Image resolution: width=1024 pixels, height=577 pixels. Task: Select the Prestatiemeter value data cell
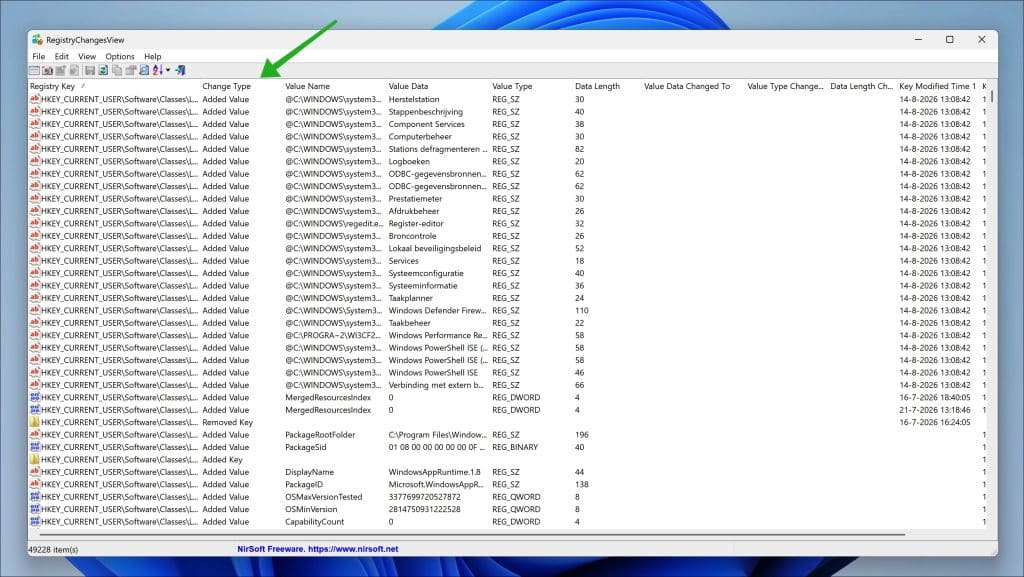pyautogui.click(x=415, y=198)
